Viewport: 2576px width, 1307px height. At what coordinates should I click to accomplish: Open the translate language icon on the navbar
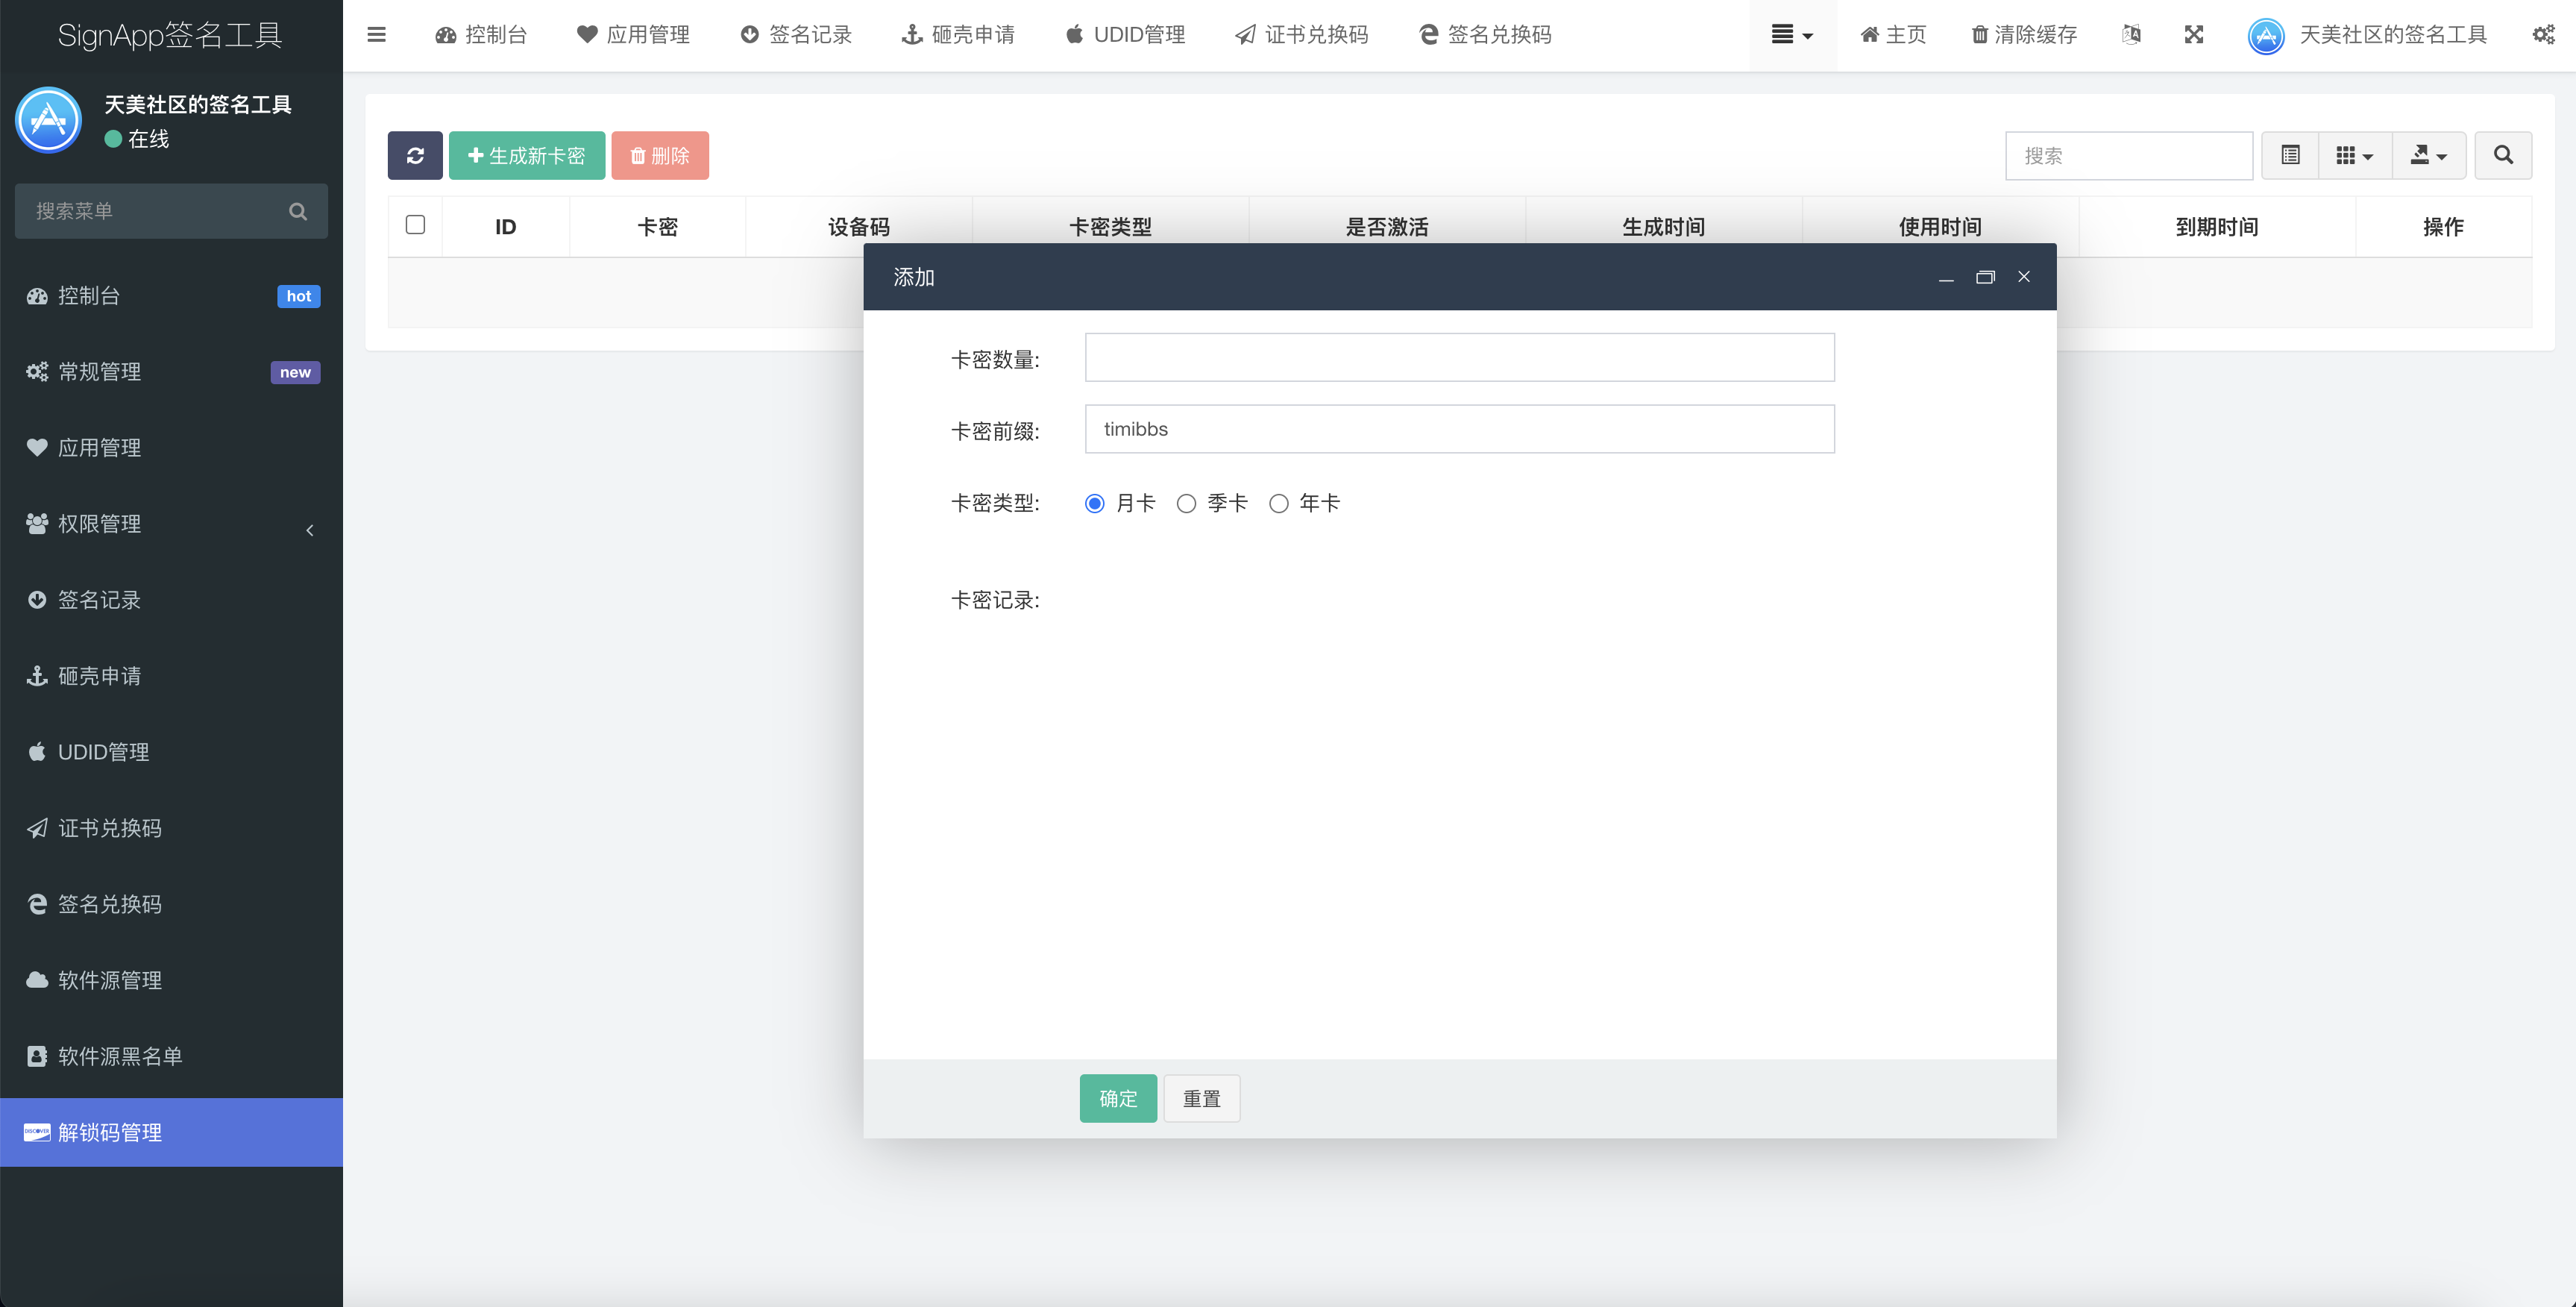(2131, 35)
